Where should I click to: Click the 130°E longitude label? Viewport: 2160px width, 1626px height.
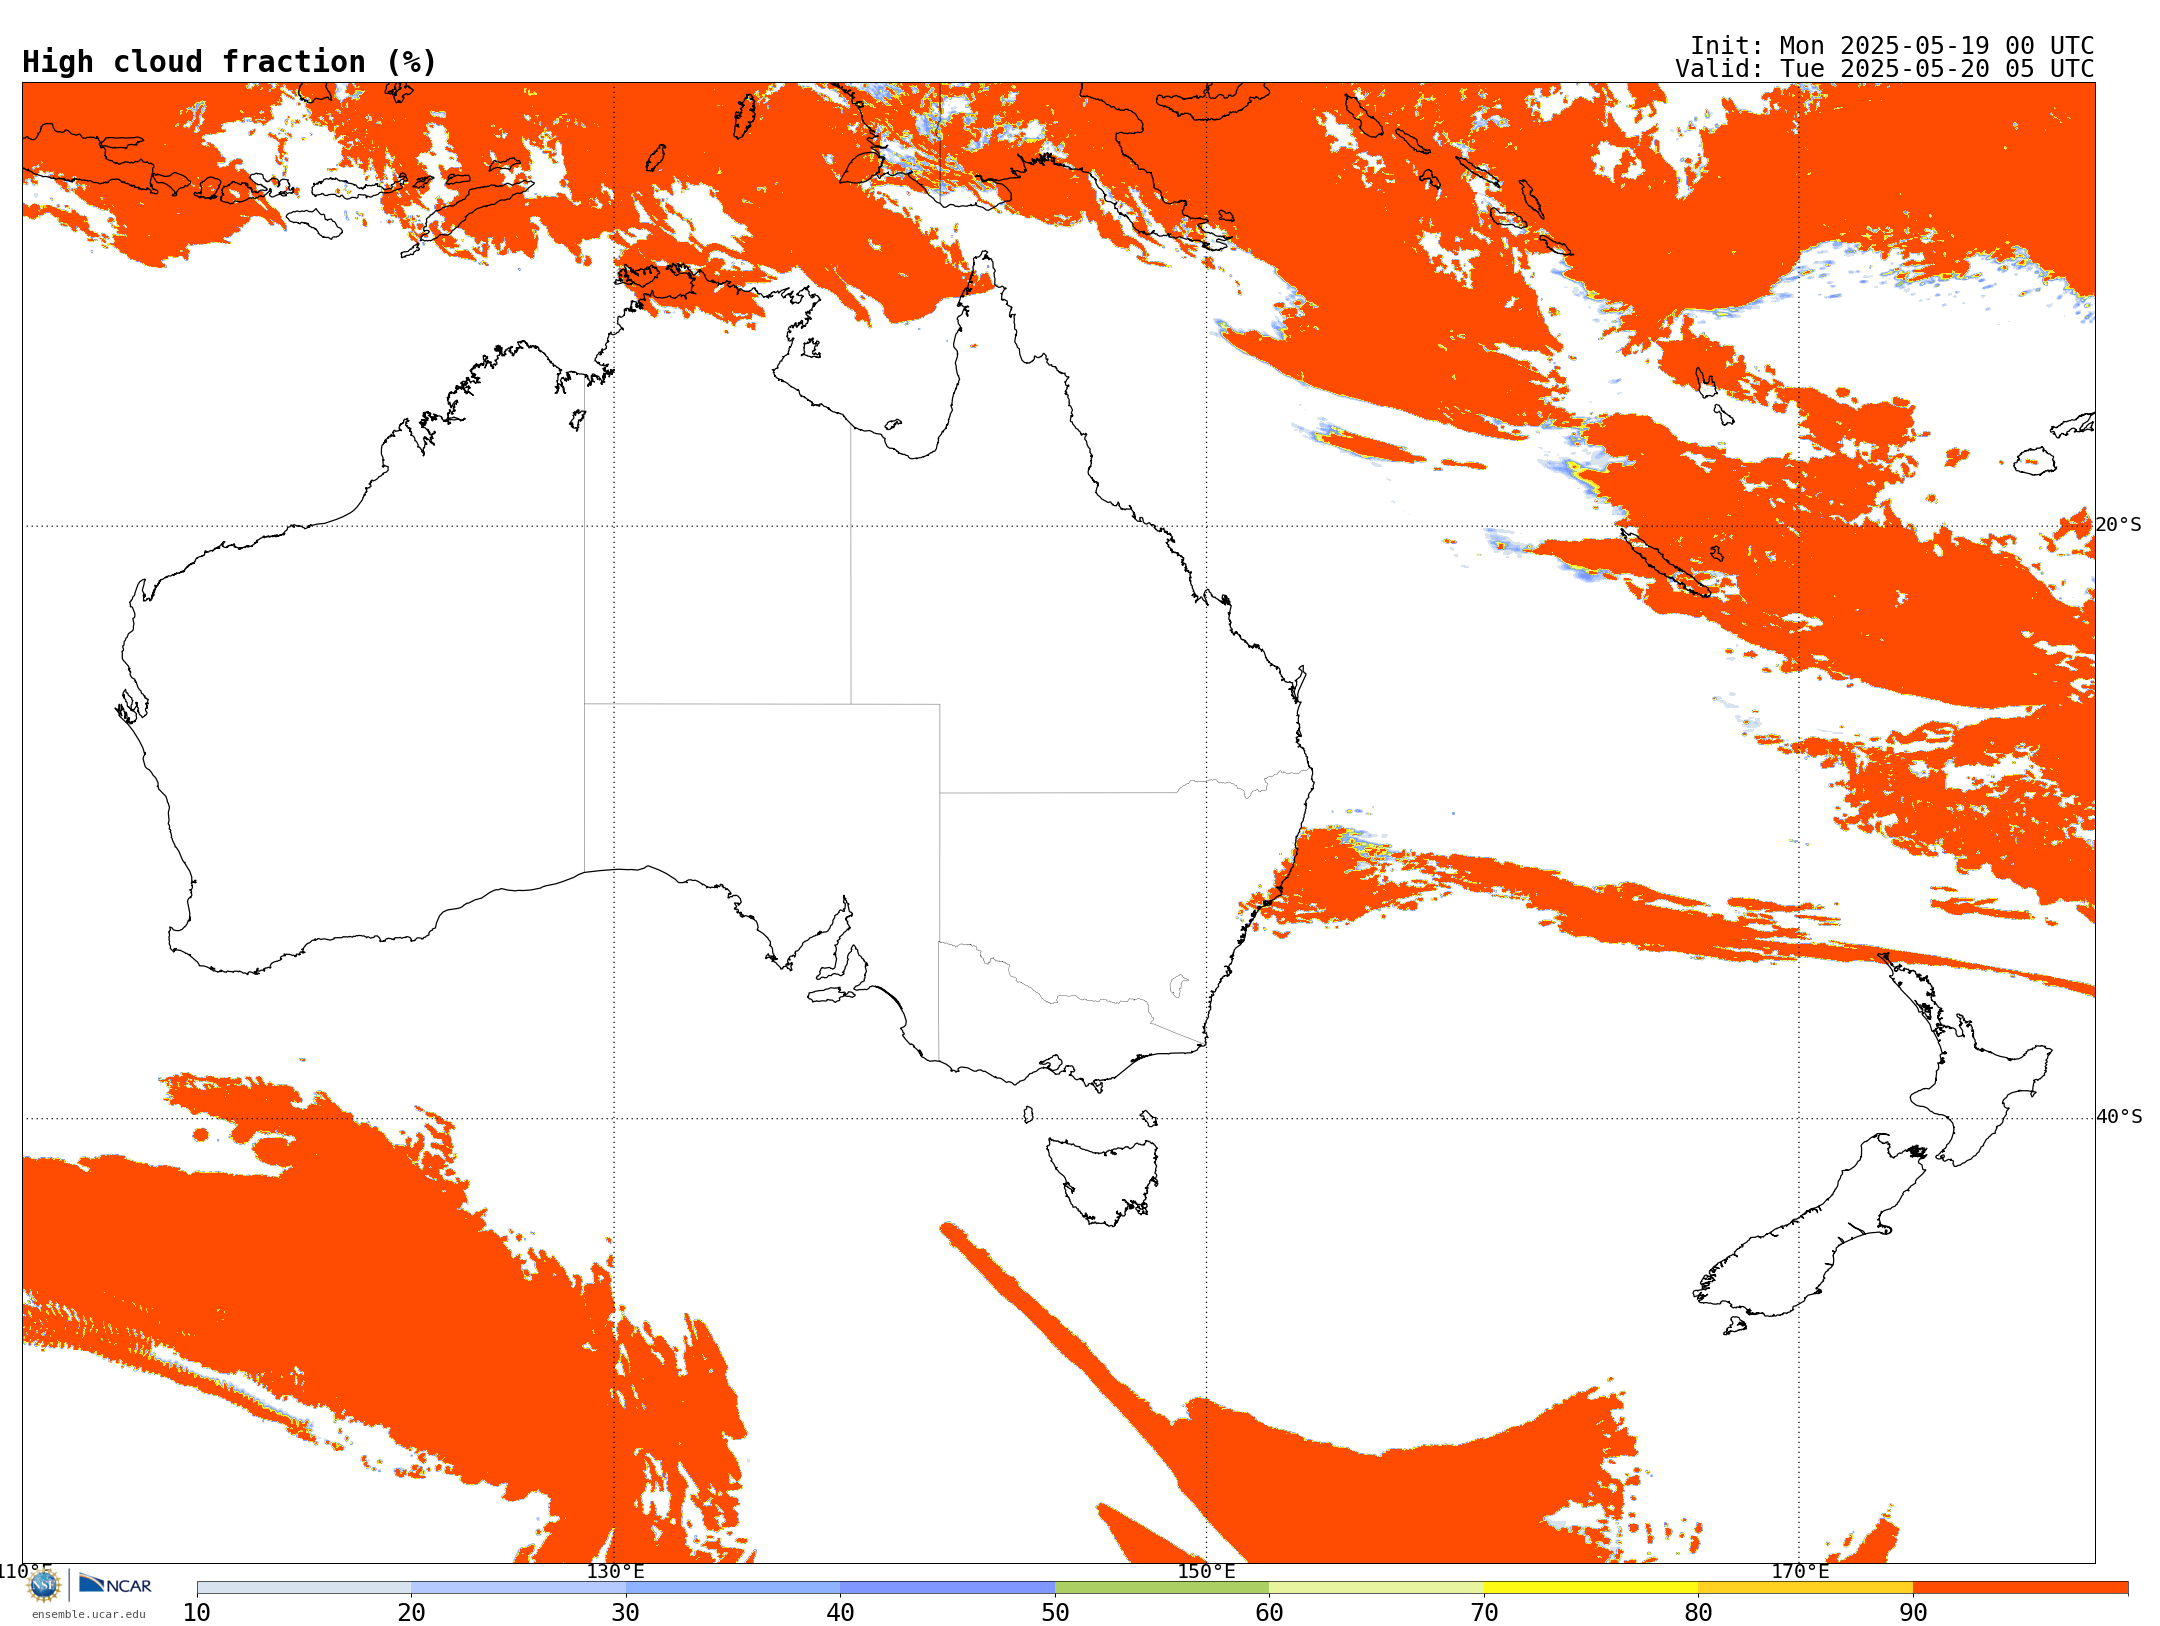(x=615, y=1571)
